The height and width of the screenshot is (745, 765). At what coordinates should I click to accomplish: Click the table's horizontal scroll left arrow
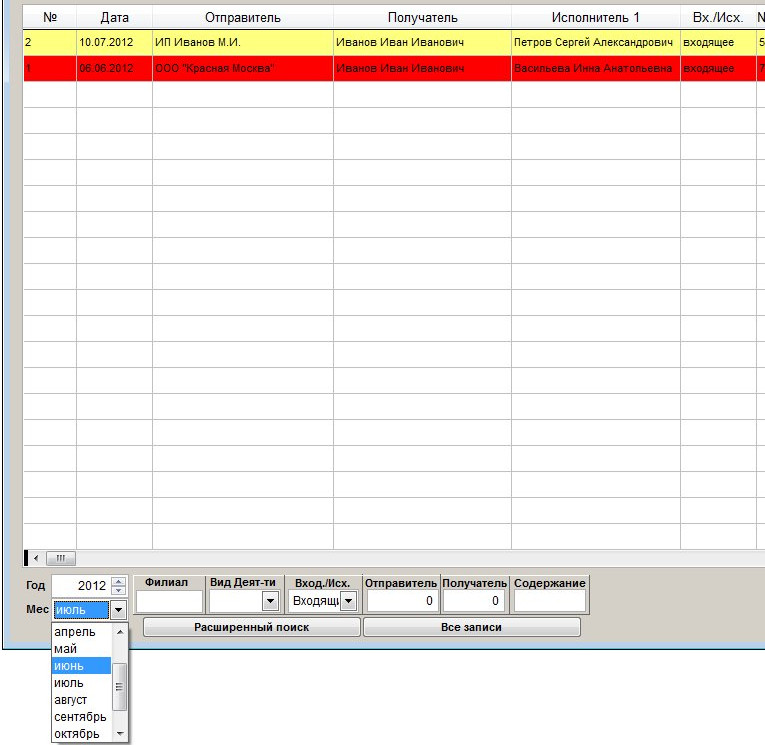coord(36,558)
